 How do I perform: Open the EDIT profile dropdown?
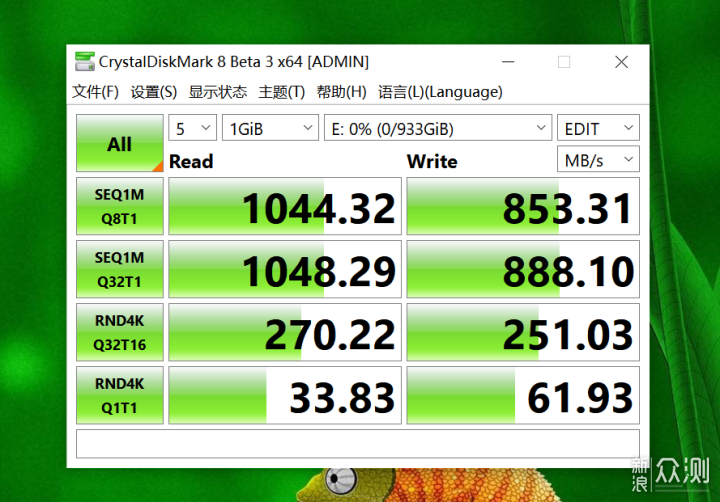click(598, 128)
